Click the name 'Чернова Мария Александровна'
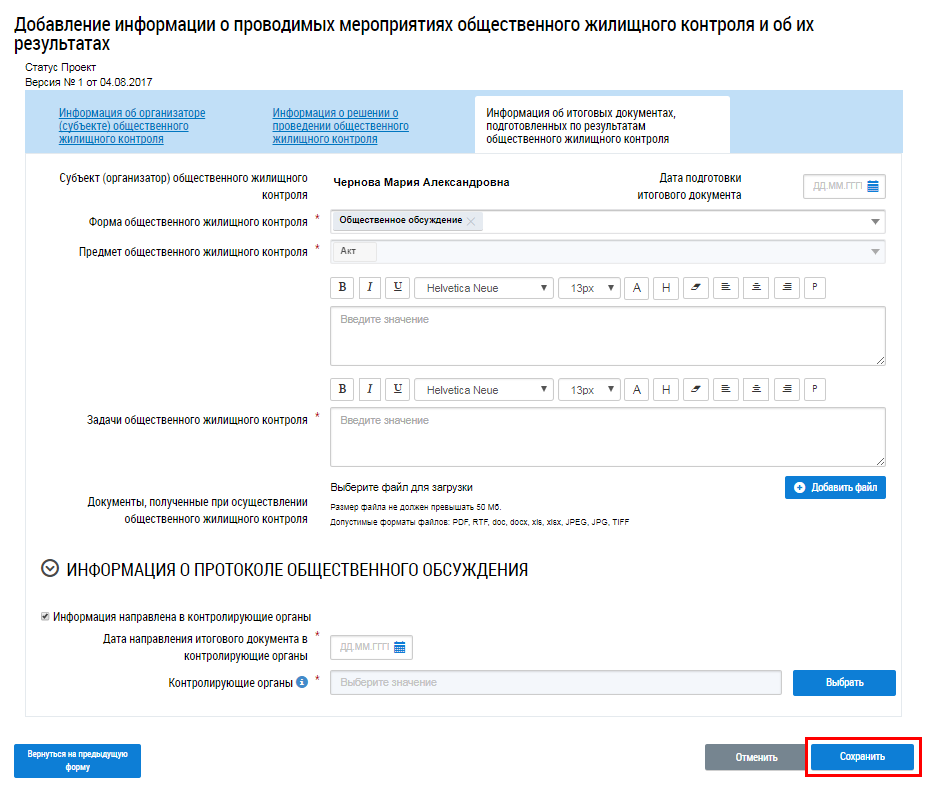Image resolution: width=932 pixels, height=789 pixels. click(421, 183)
